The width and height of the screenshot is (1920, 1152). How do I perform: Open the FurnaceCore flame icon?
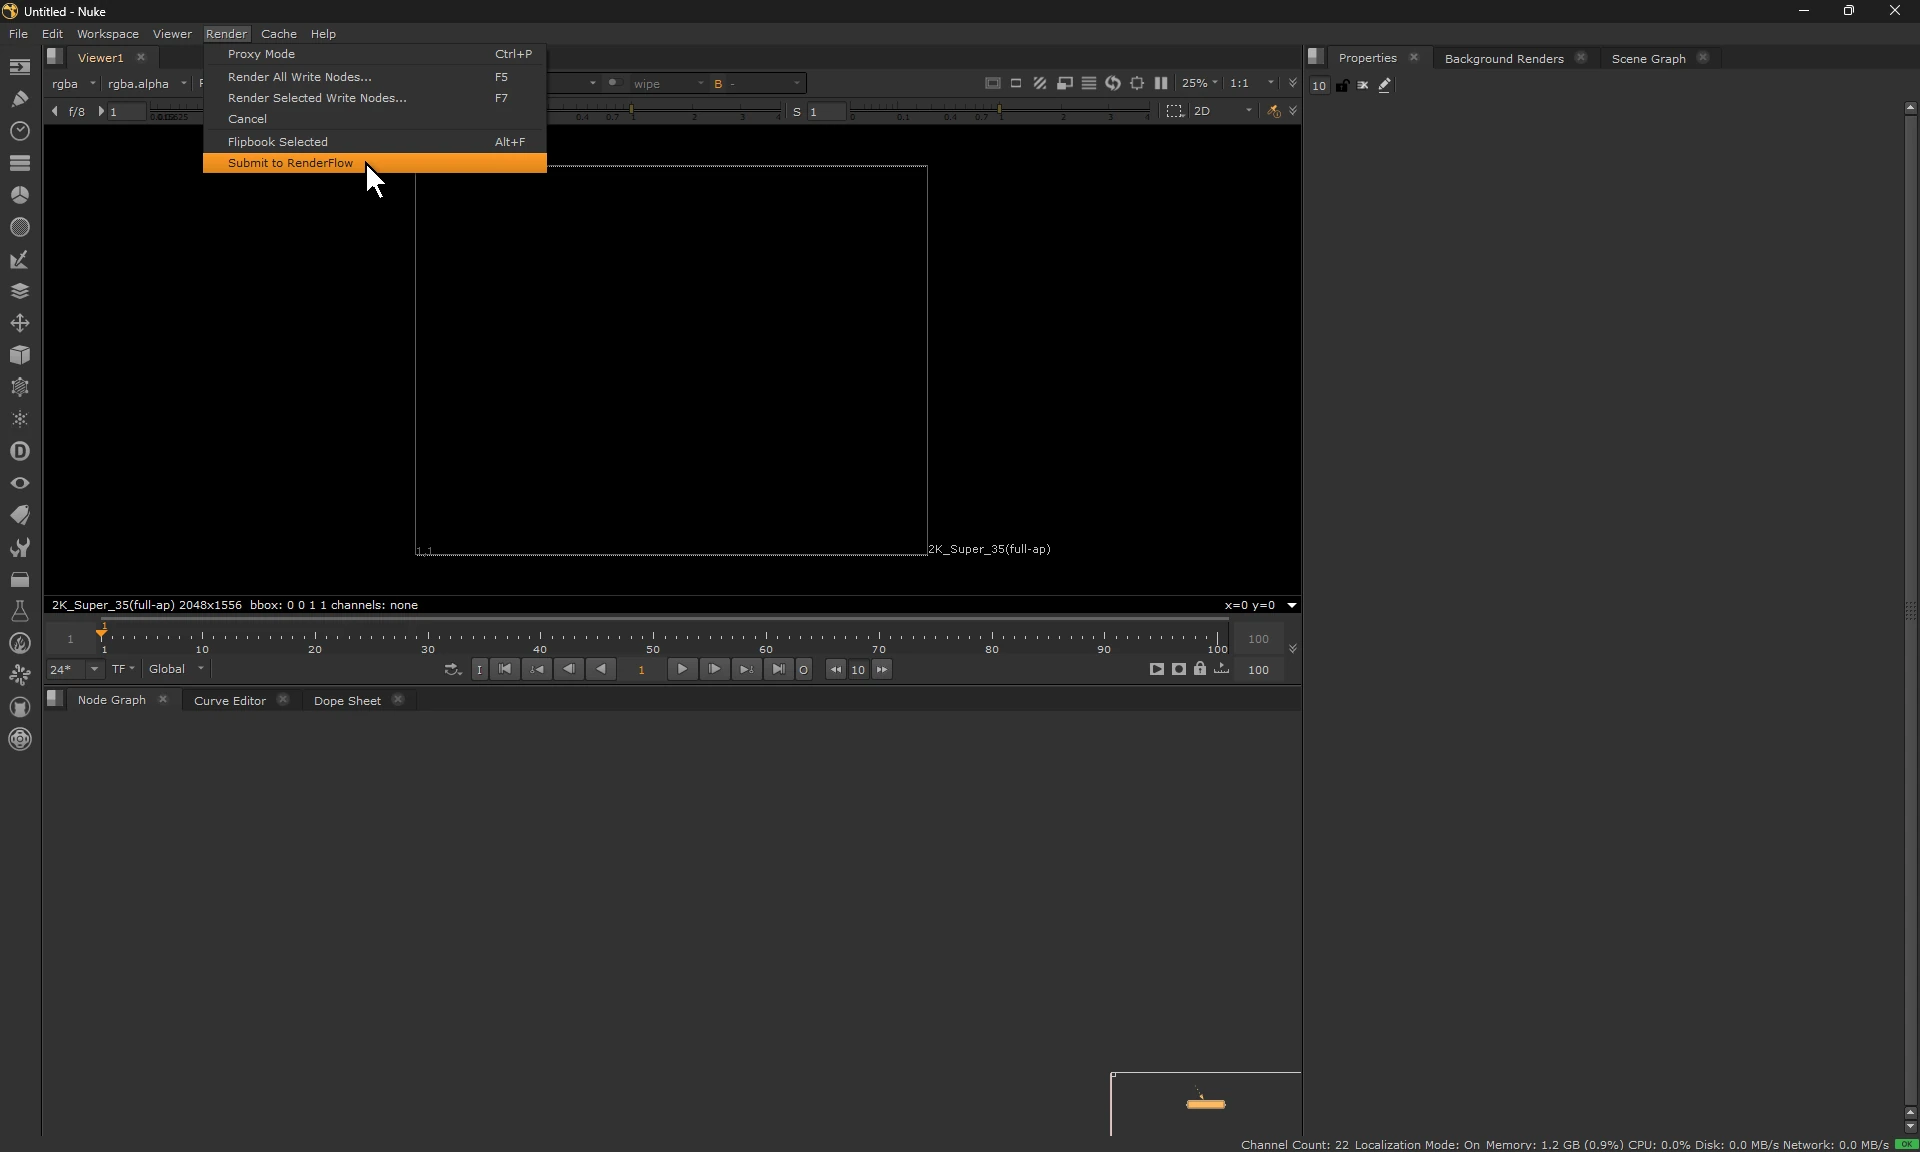(x=20, y=643)
